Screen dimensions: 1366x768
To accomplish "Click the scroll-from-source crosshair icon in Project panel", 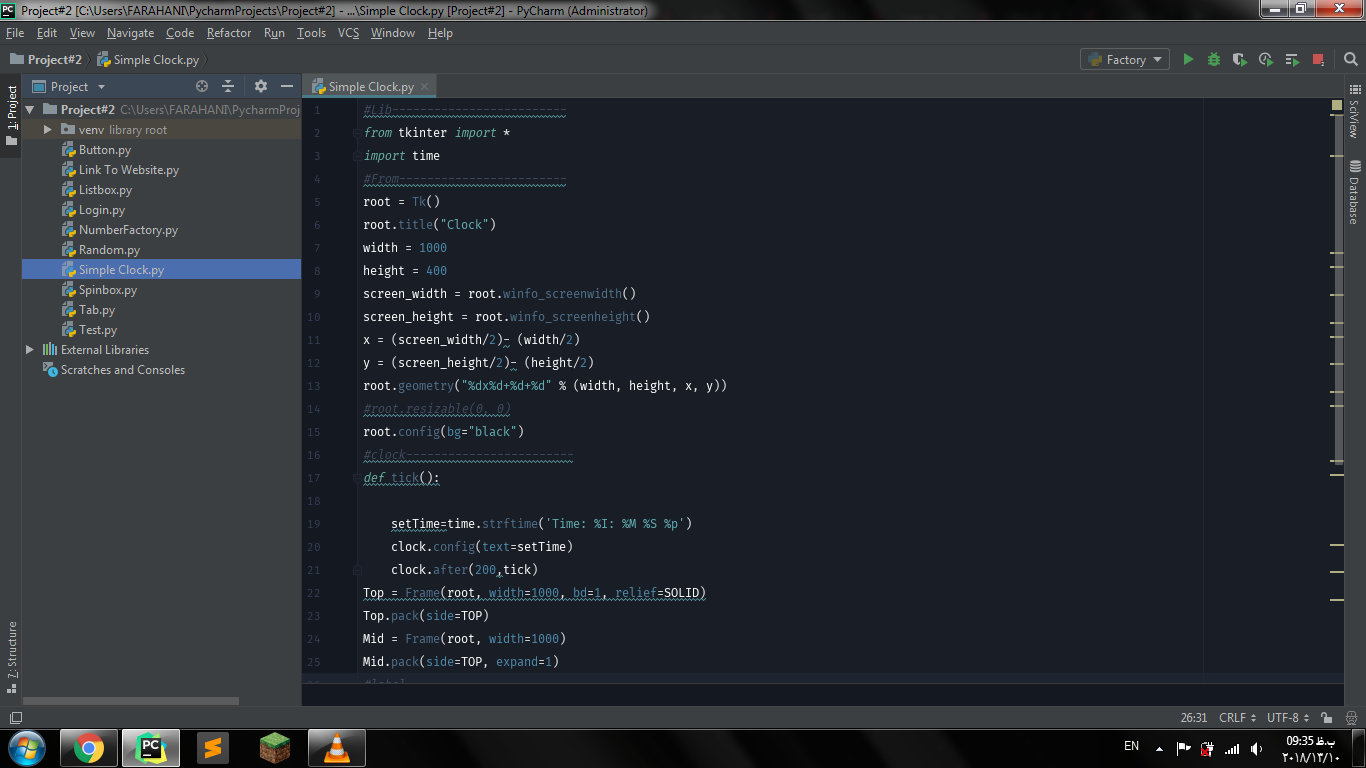I will (202, 87).
